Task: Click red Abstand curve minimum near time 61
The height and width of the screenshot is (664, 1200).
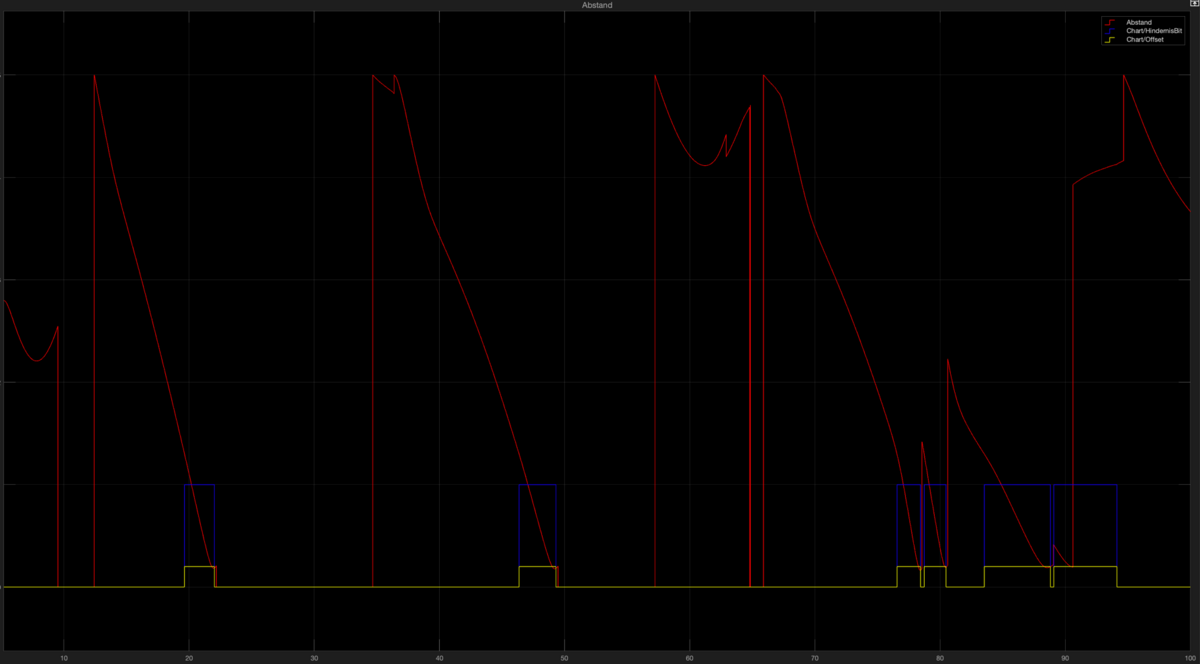Action: 704,166
